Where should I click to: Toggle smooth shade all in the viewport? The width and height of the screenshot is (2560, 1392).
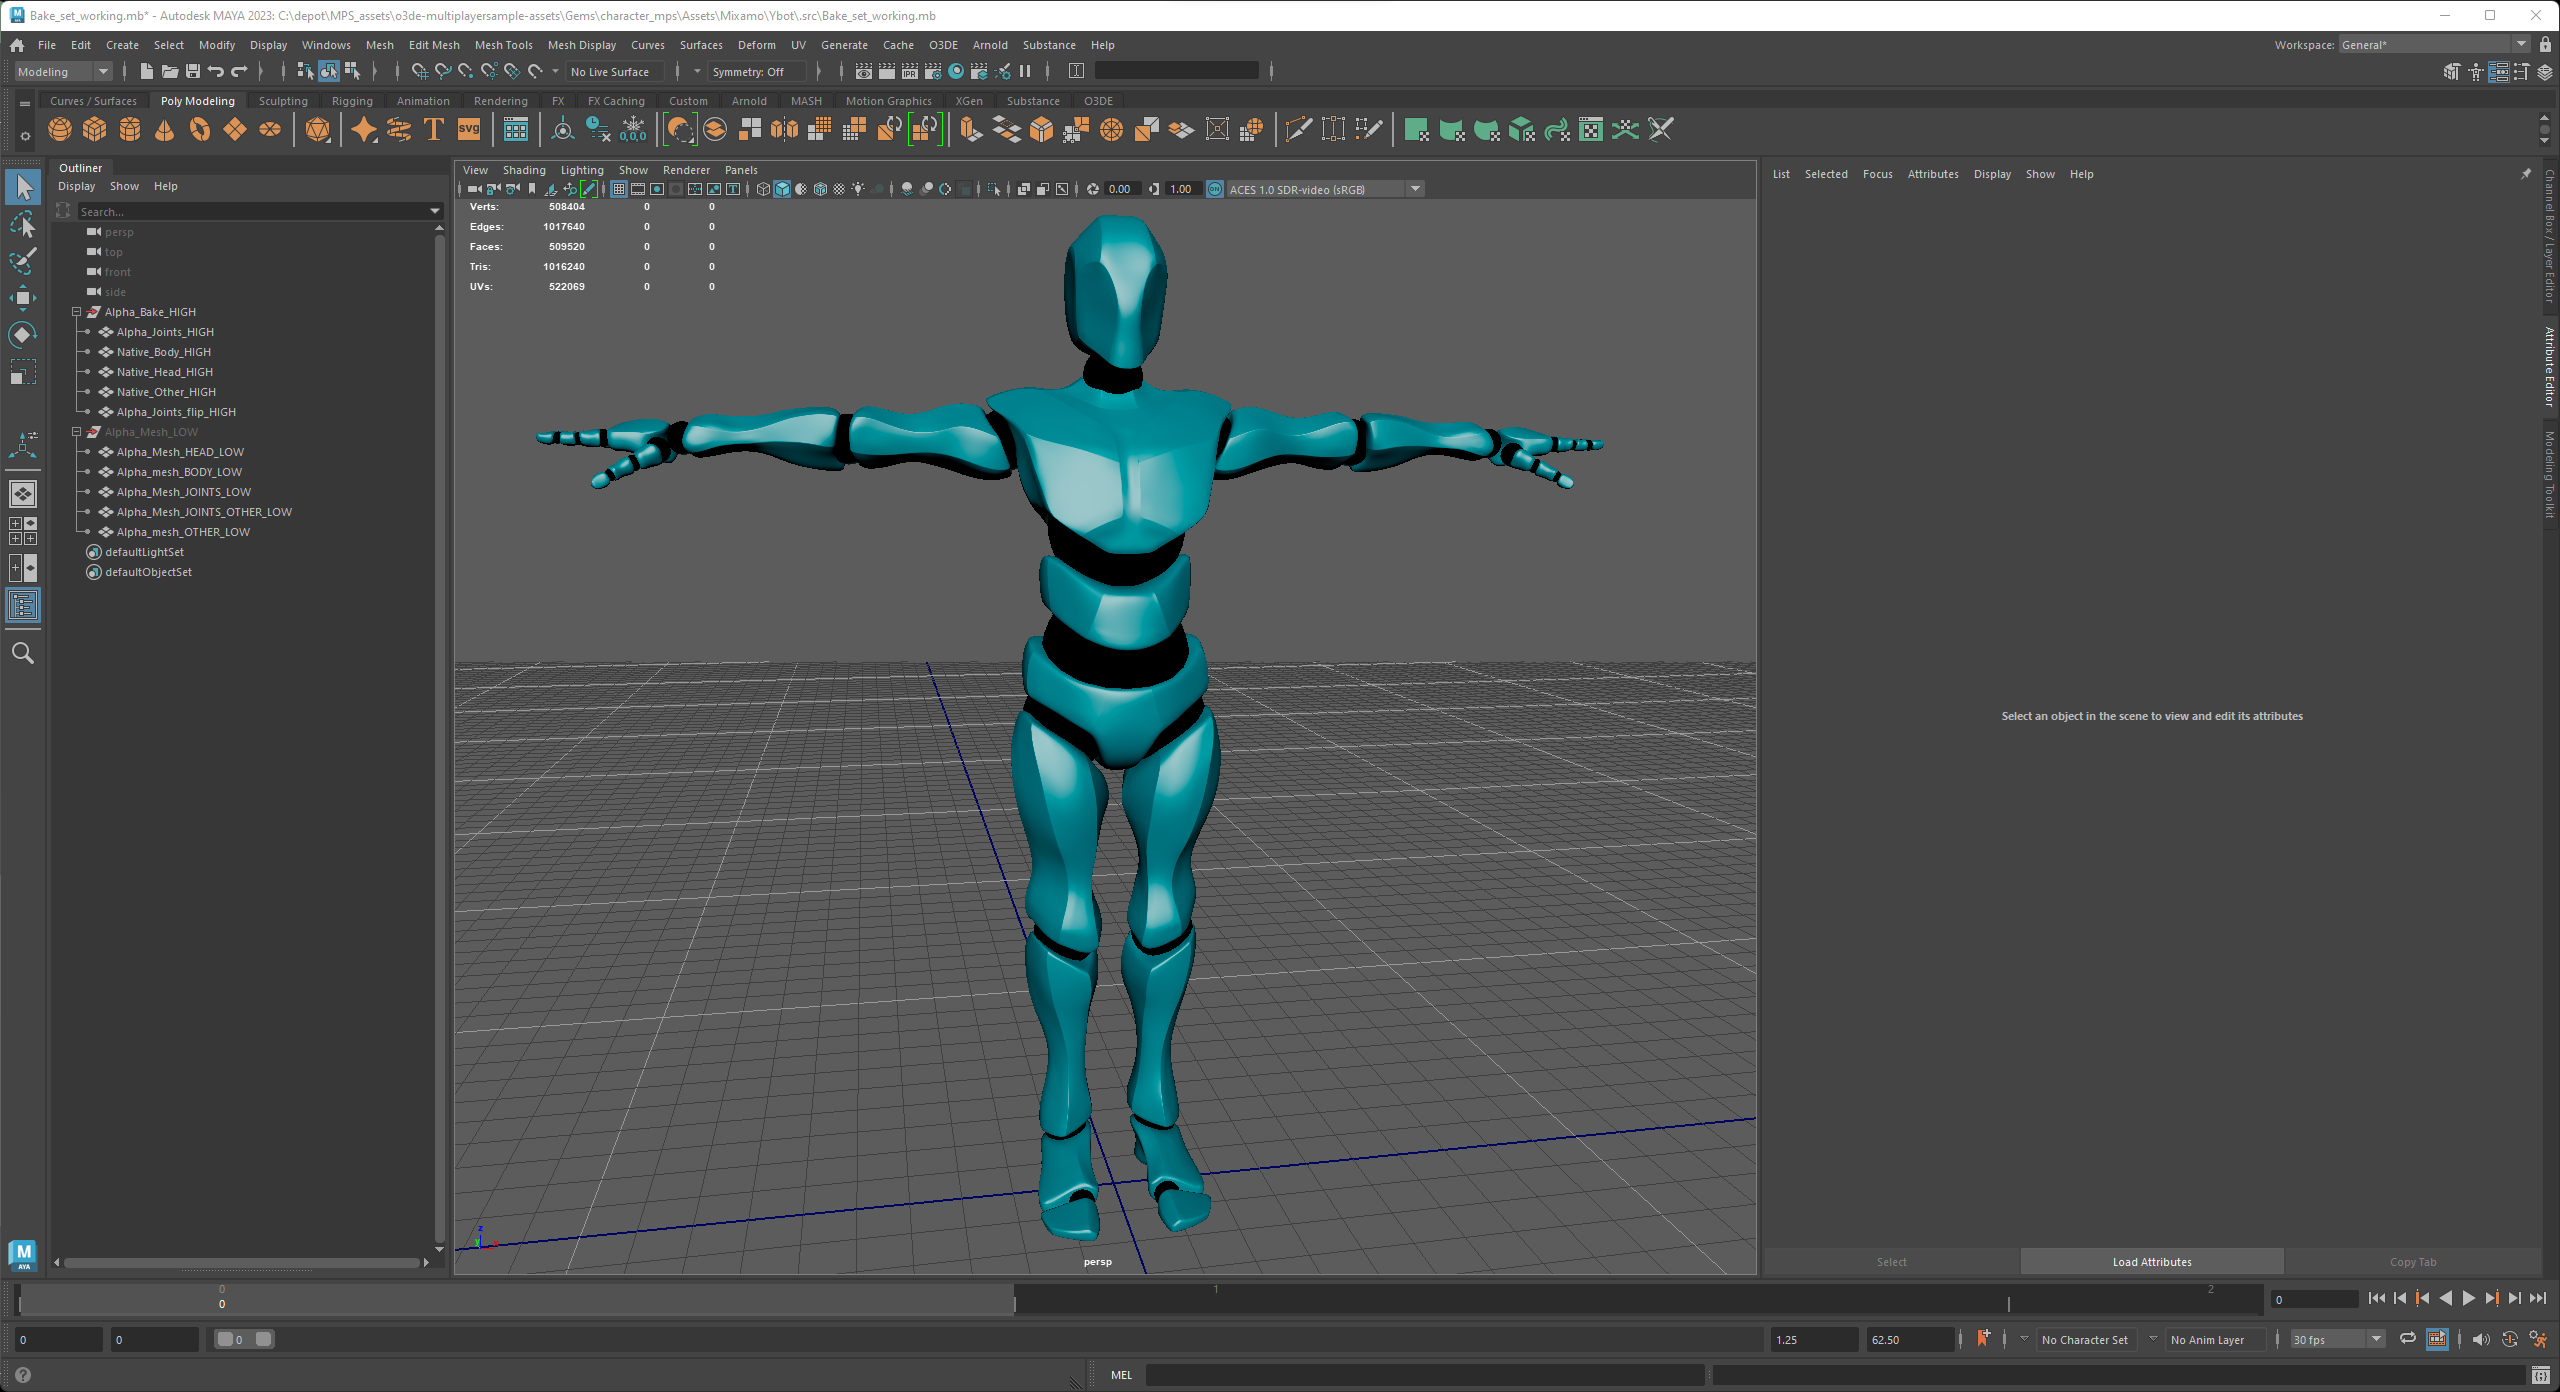(x=782, y=189)
